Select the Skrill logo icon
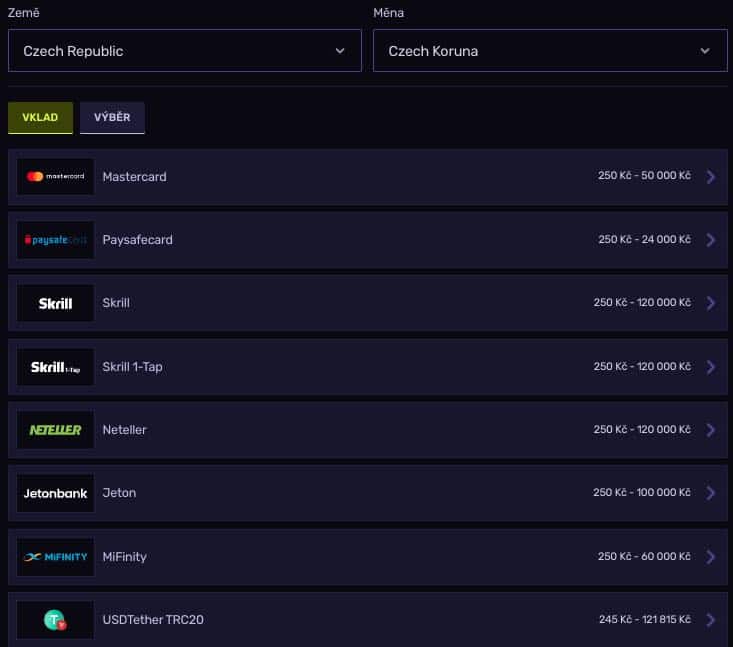This screenshot has width=733, height=647. tap(56, 303)
